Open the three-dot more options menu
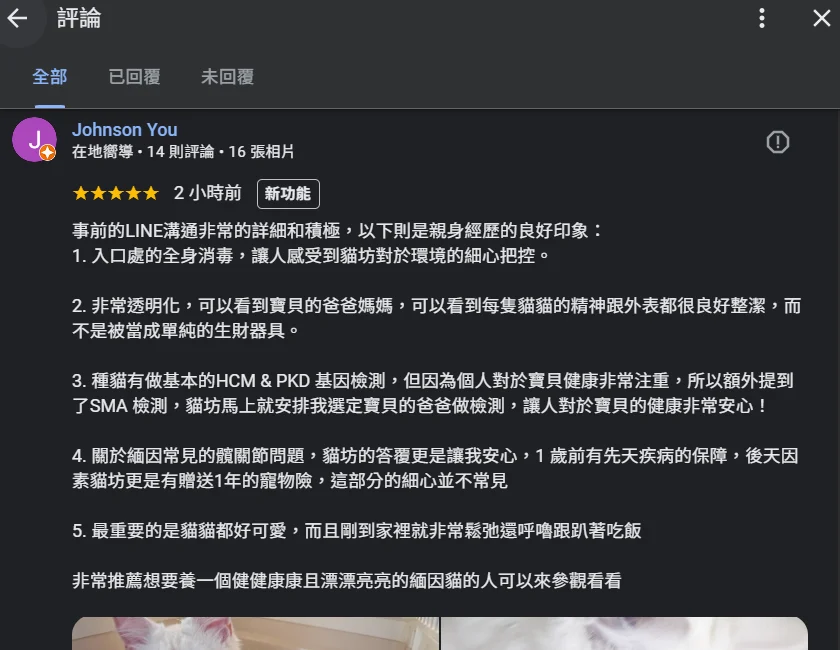This screenshot has width=840, height=650. pos(762,18)
